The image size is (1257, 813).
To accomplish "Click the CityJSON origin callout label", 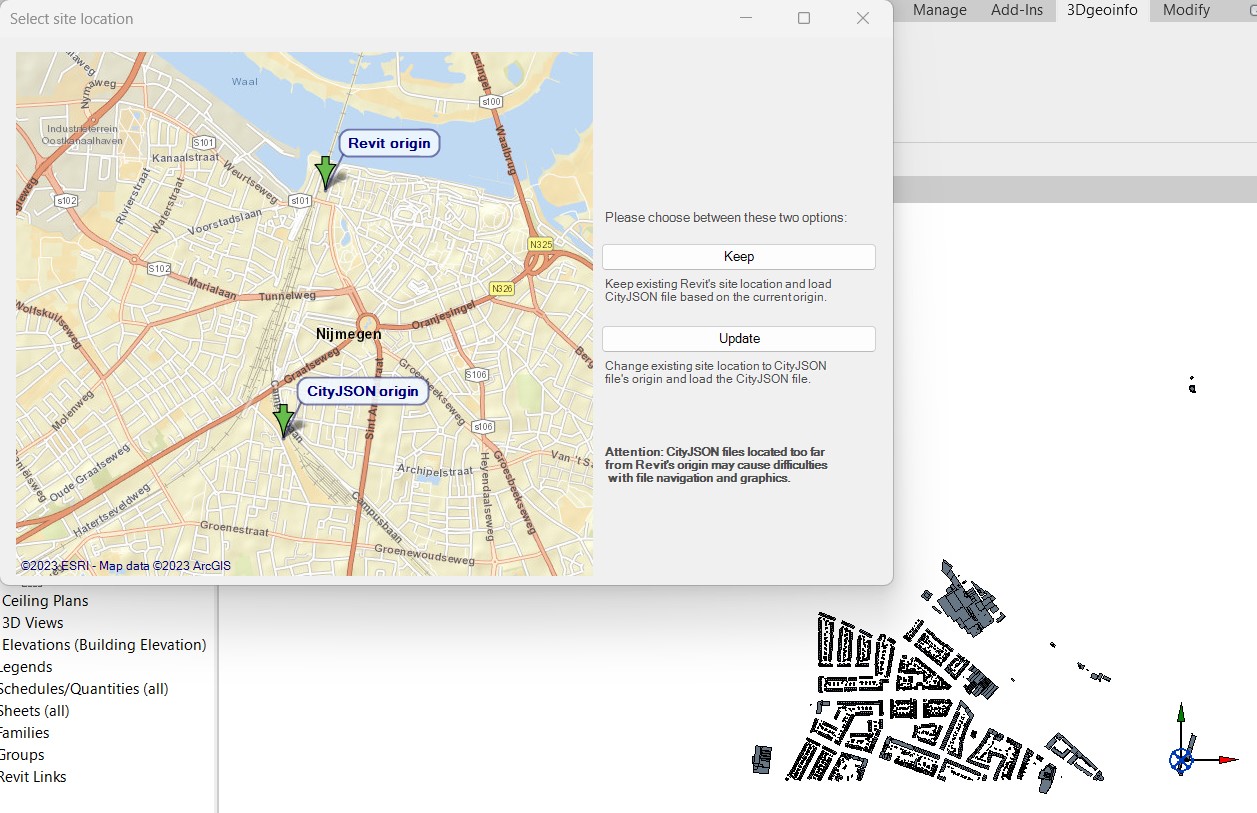I will pos(362,390).
